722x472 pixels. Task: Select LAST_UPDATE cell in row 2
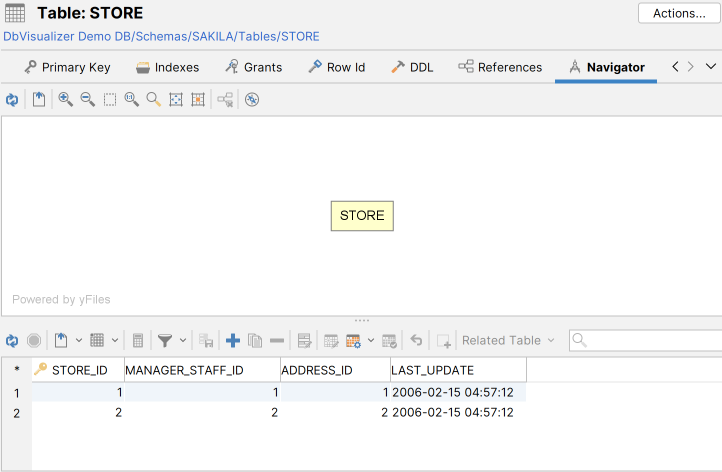coord(458,413)
